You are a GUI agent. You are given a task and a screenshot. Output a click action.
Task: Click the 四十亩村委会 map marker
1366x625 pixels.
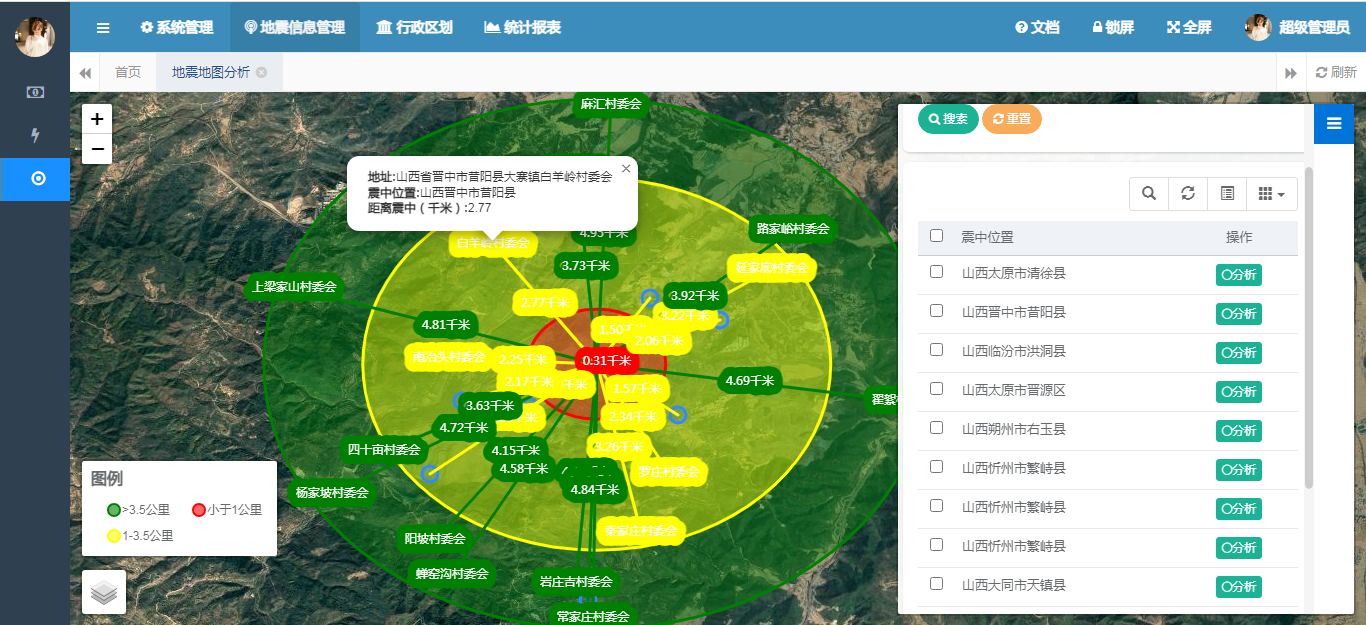coord(384,450)
